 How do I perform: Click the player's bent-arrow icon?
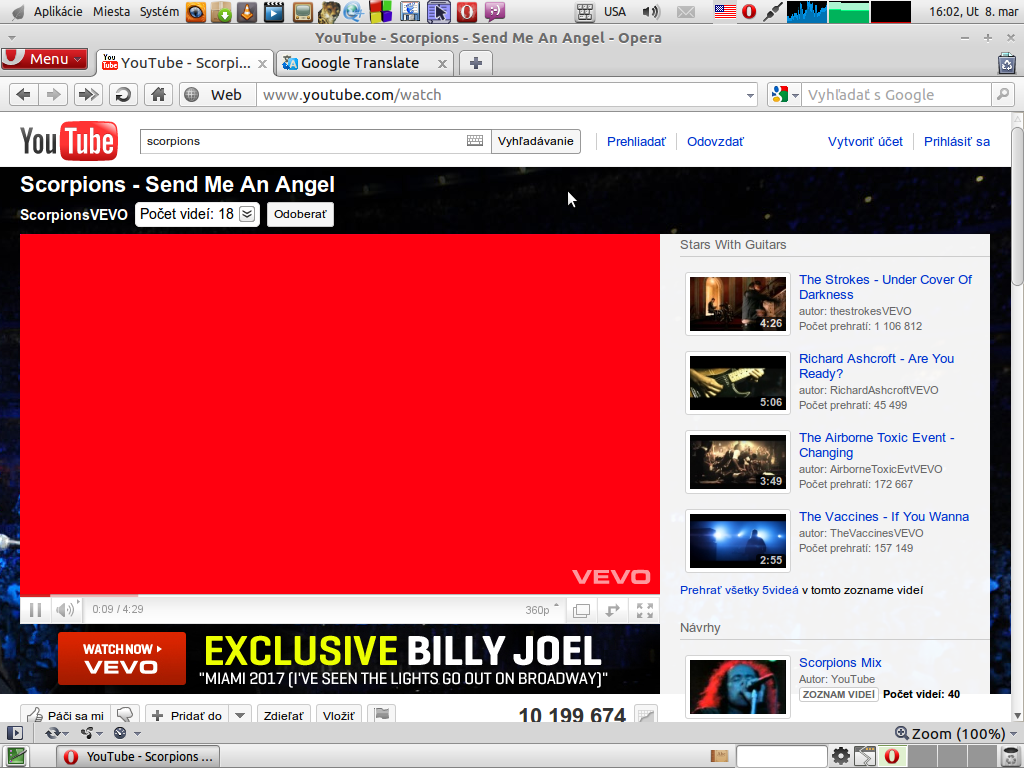tap(613, 610)
